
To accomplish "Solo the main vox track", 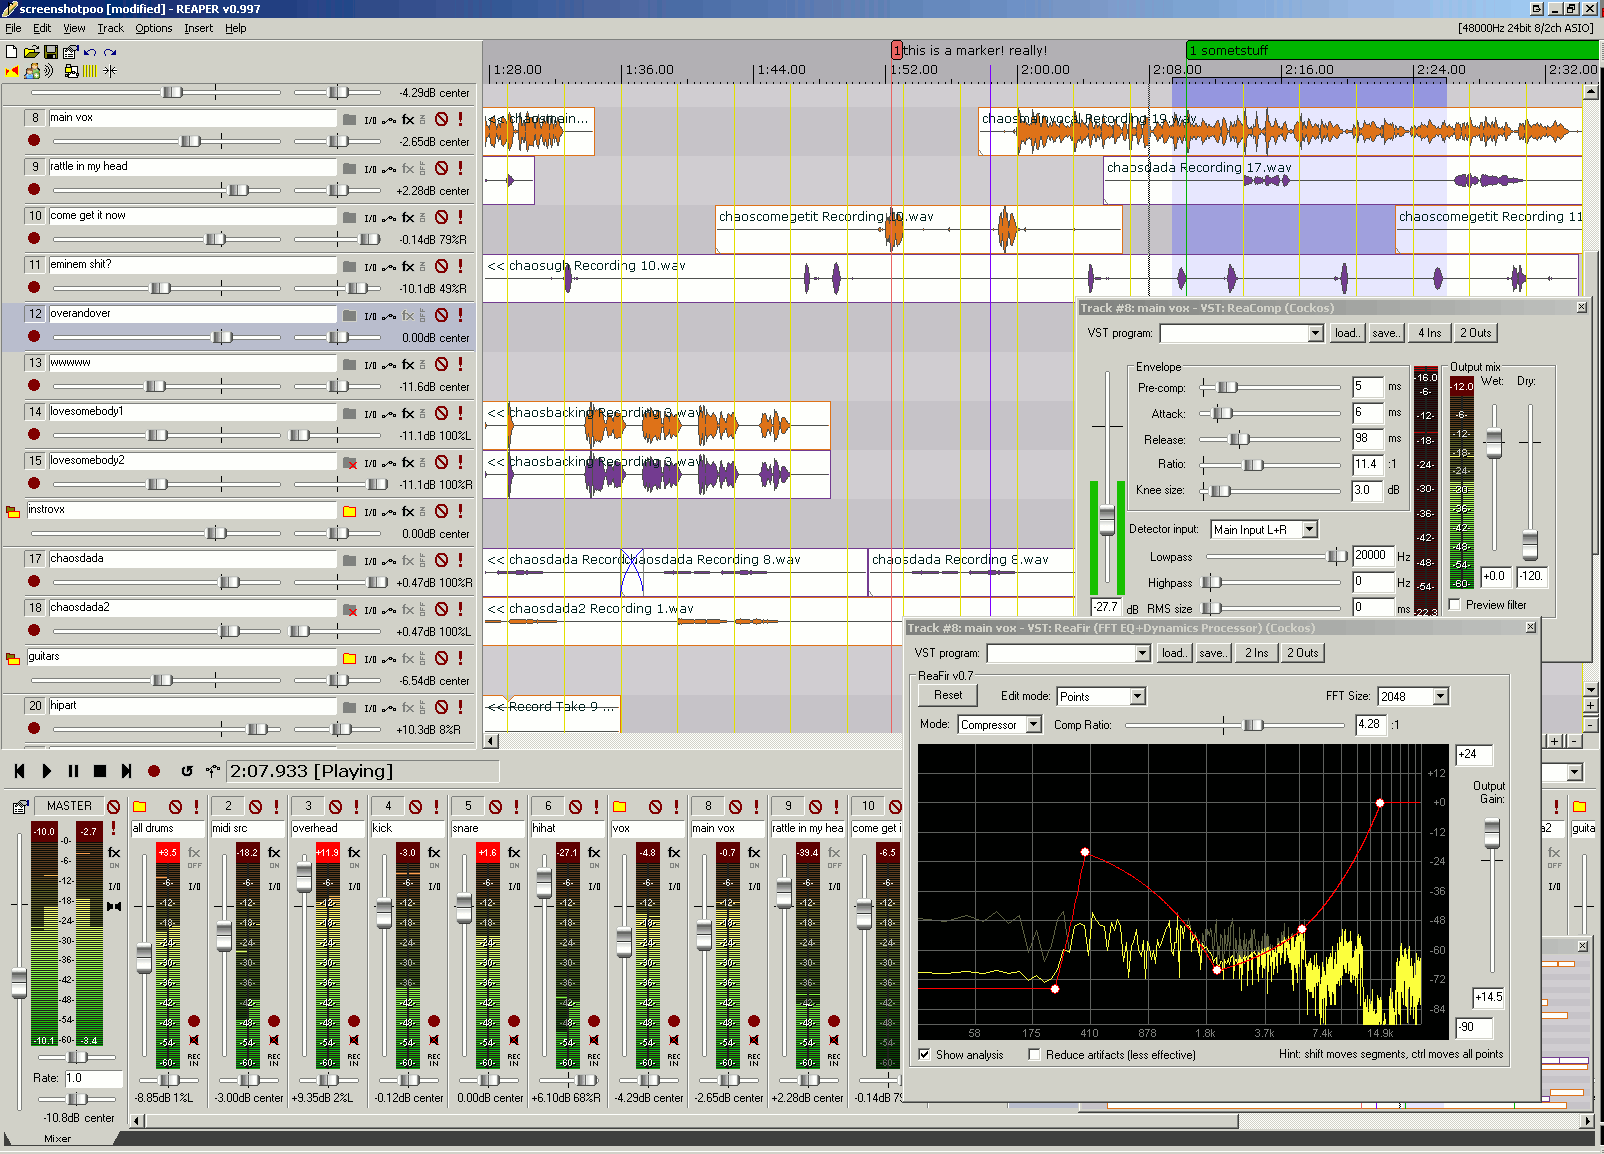I will pyautogui.click(x=460, y=119).
